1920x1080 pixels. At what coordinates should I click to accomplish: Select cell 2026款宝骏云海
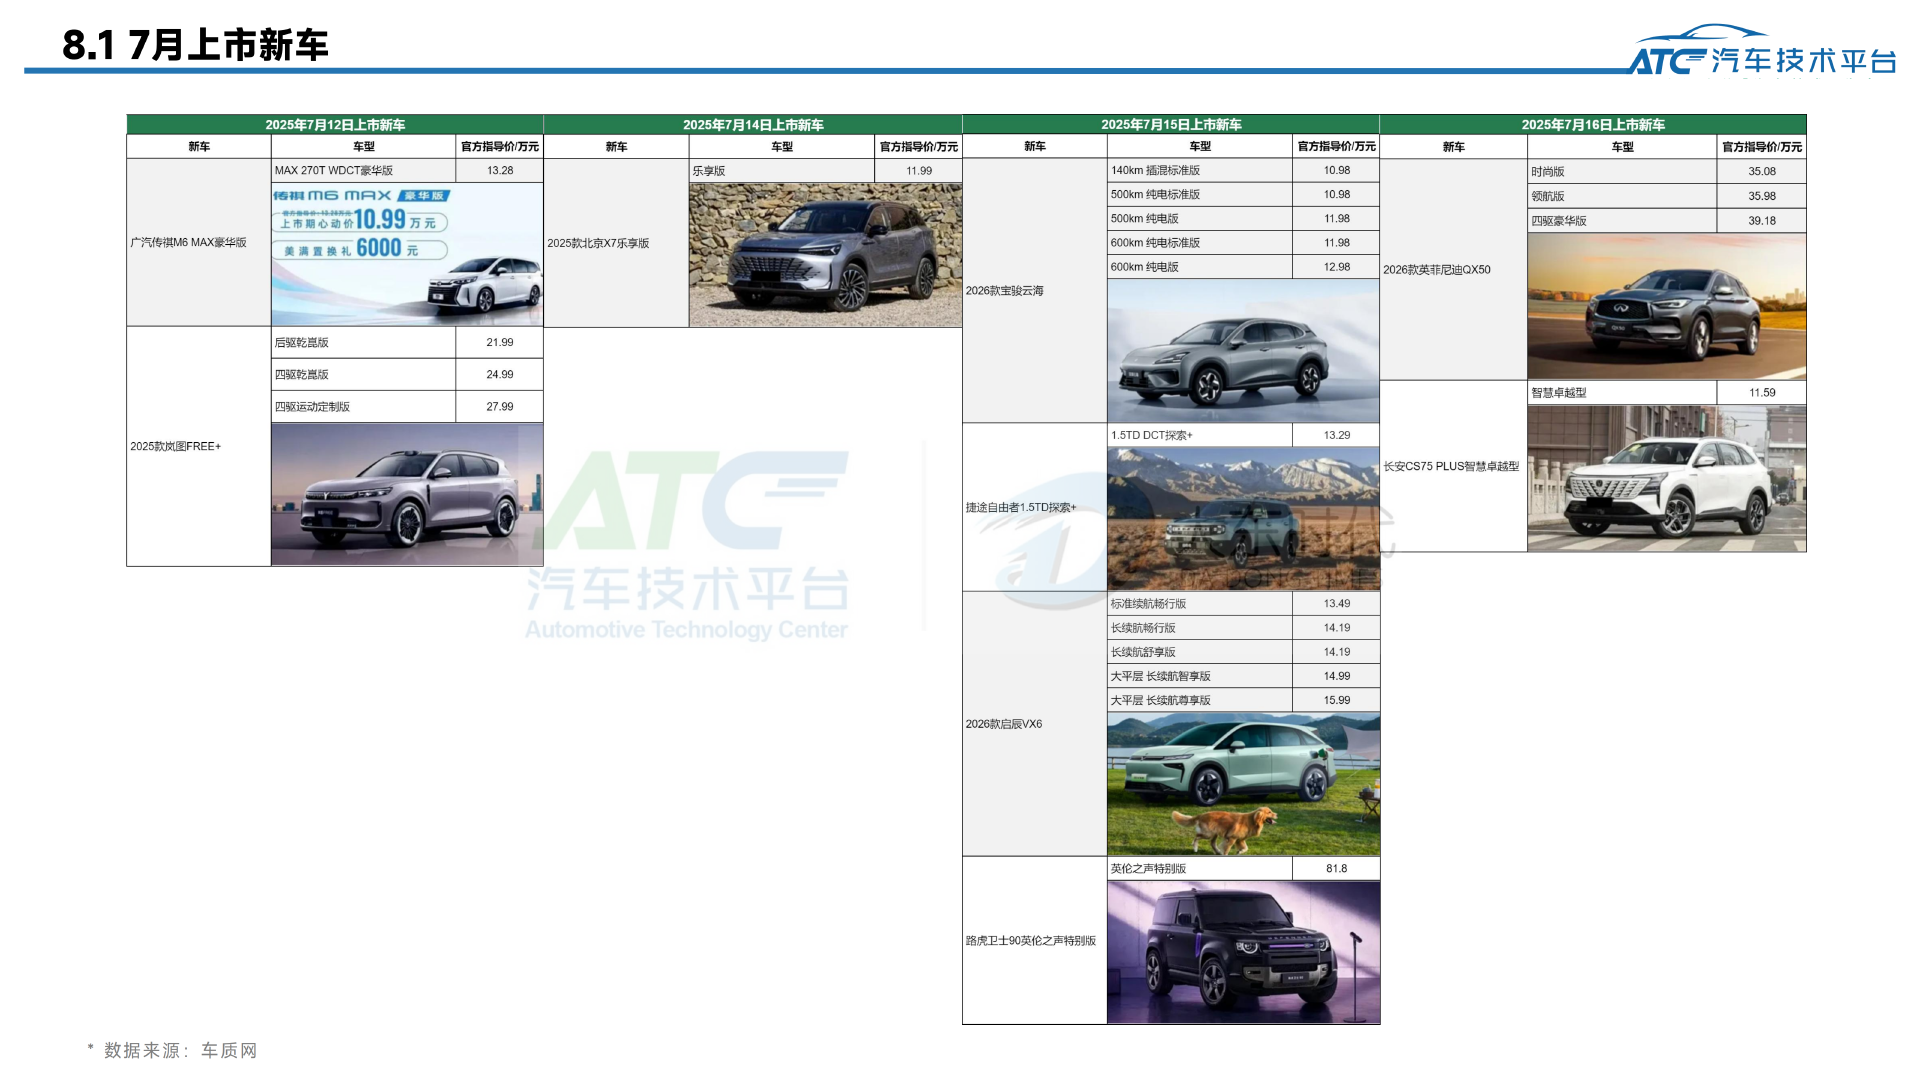point(1035,291)
